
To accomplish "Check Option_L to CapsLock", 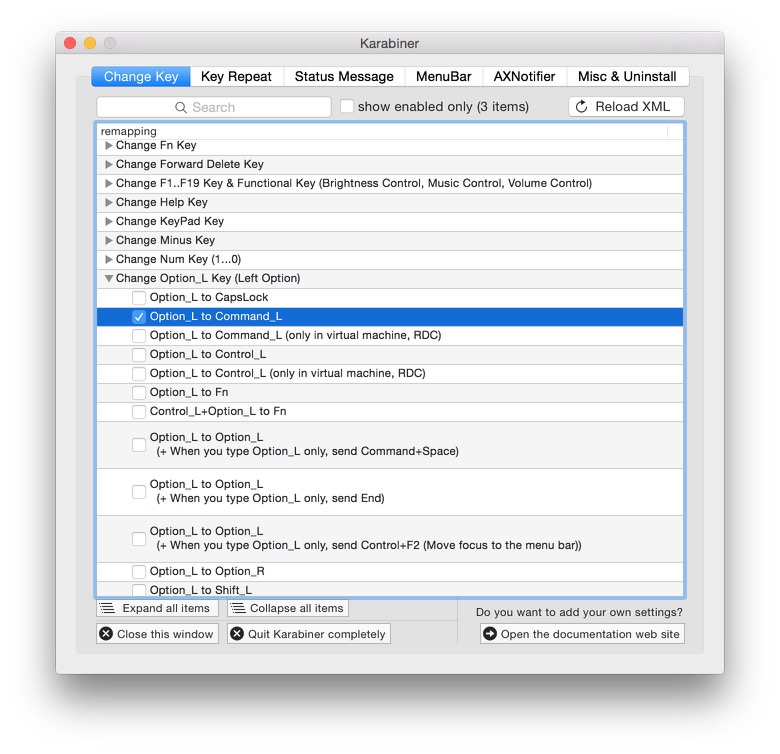I will coord(139,297).
